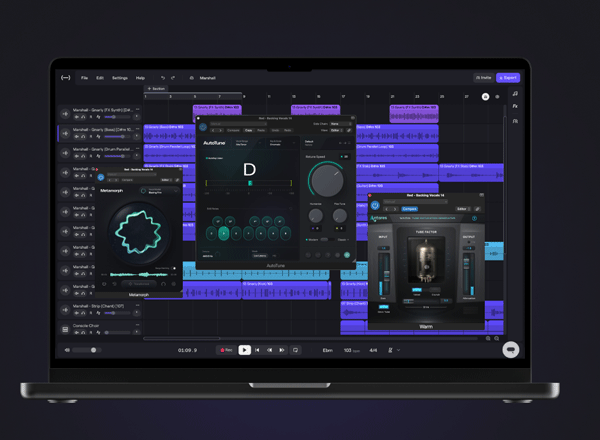Click the Compare button in the Warm plugin window
The width and height of the screenshot is (600, 440).
click(x=410, y=209)
